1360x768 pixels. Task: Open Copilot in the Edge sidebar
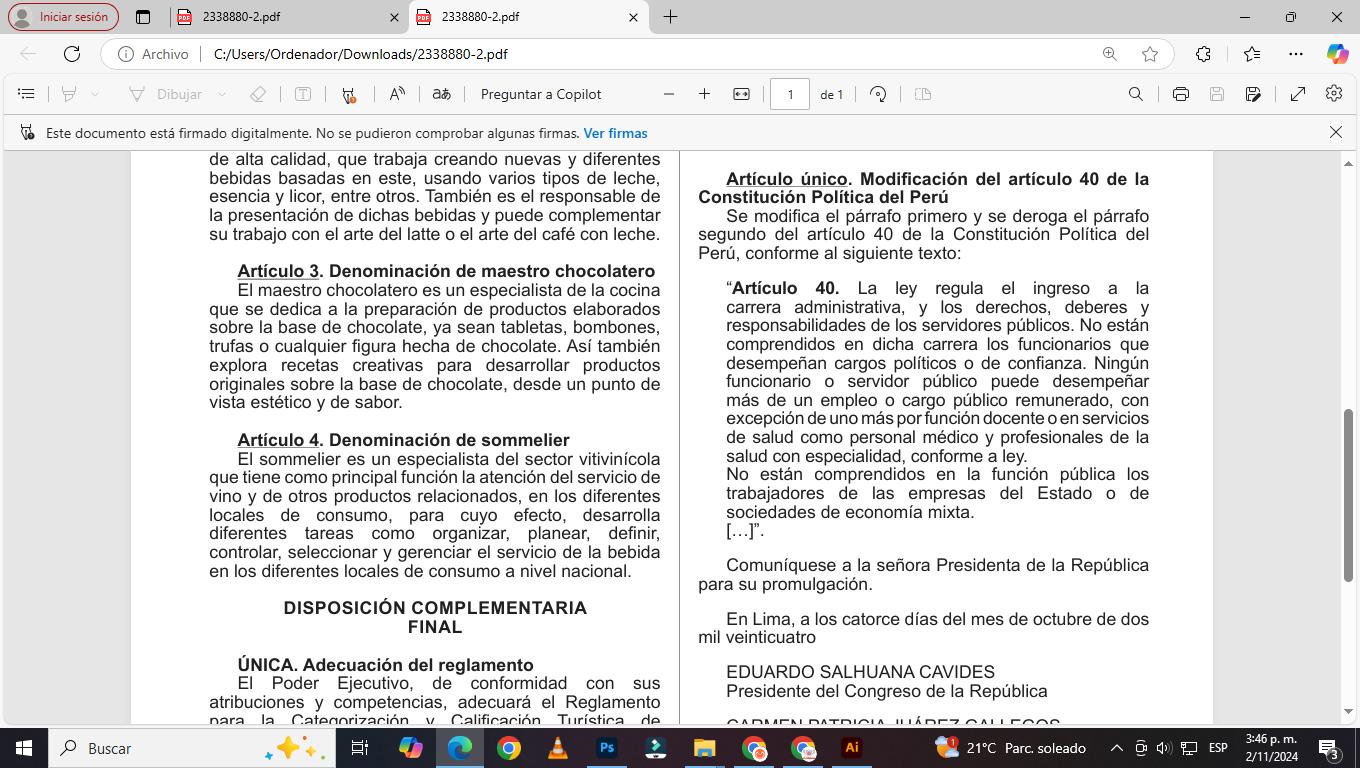[x=1337, y=54]
